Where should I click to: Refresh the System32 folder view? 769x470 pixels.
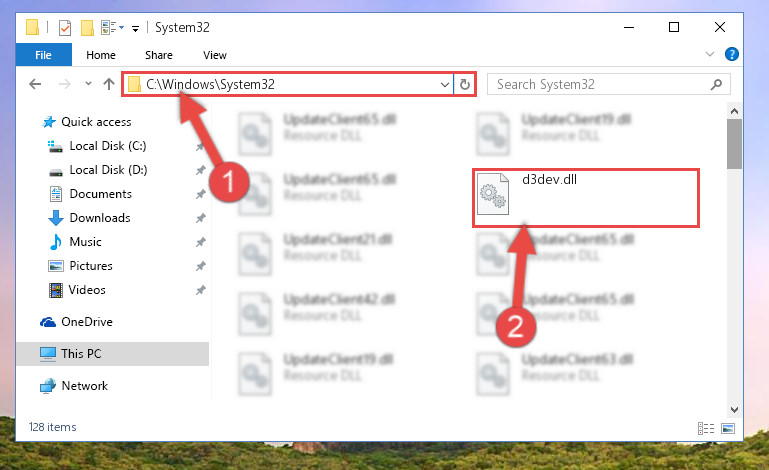click(464, 84)
